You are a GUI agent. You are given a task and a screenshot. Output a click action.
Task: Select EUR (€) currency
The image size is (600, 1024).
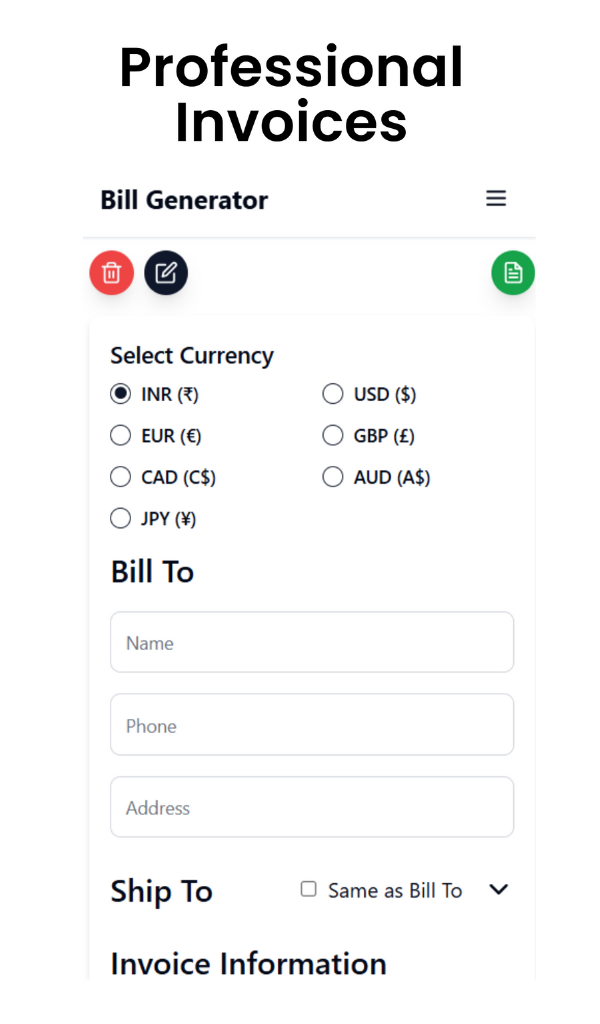click(120, 435)
